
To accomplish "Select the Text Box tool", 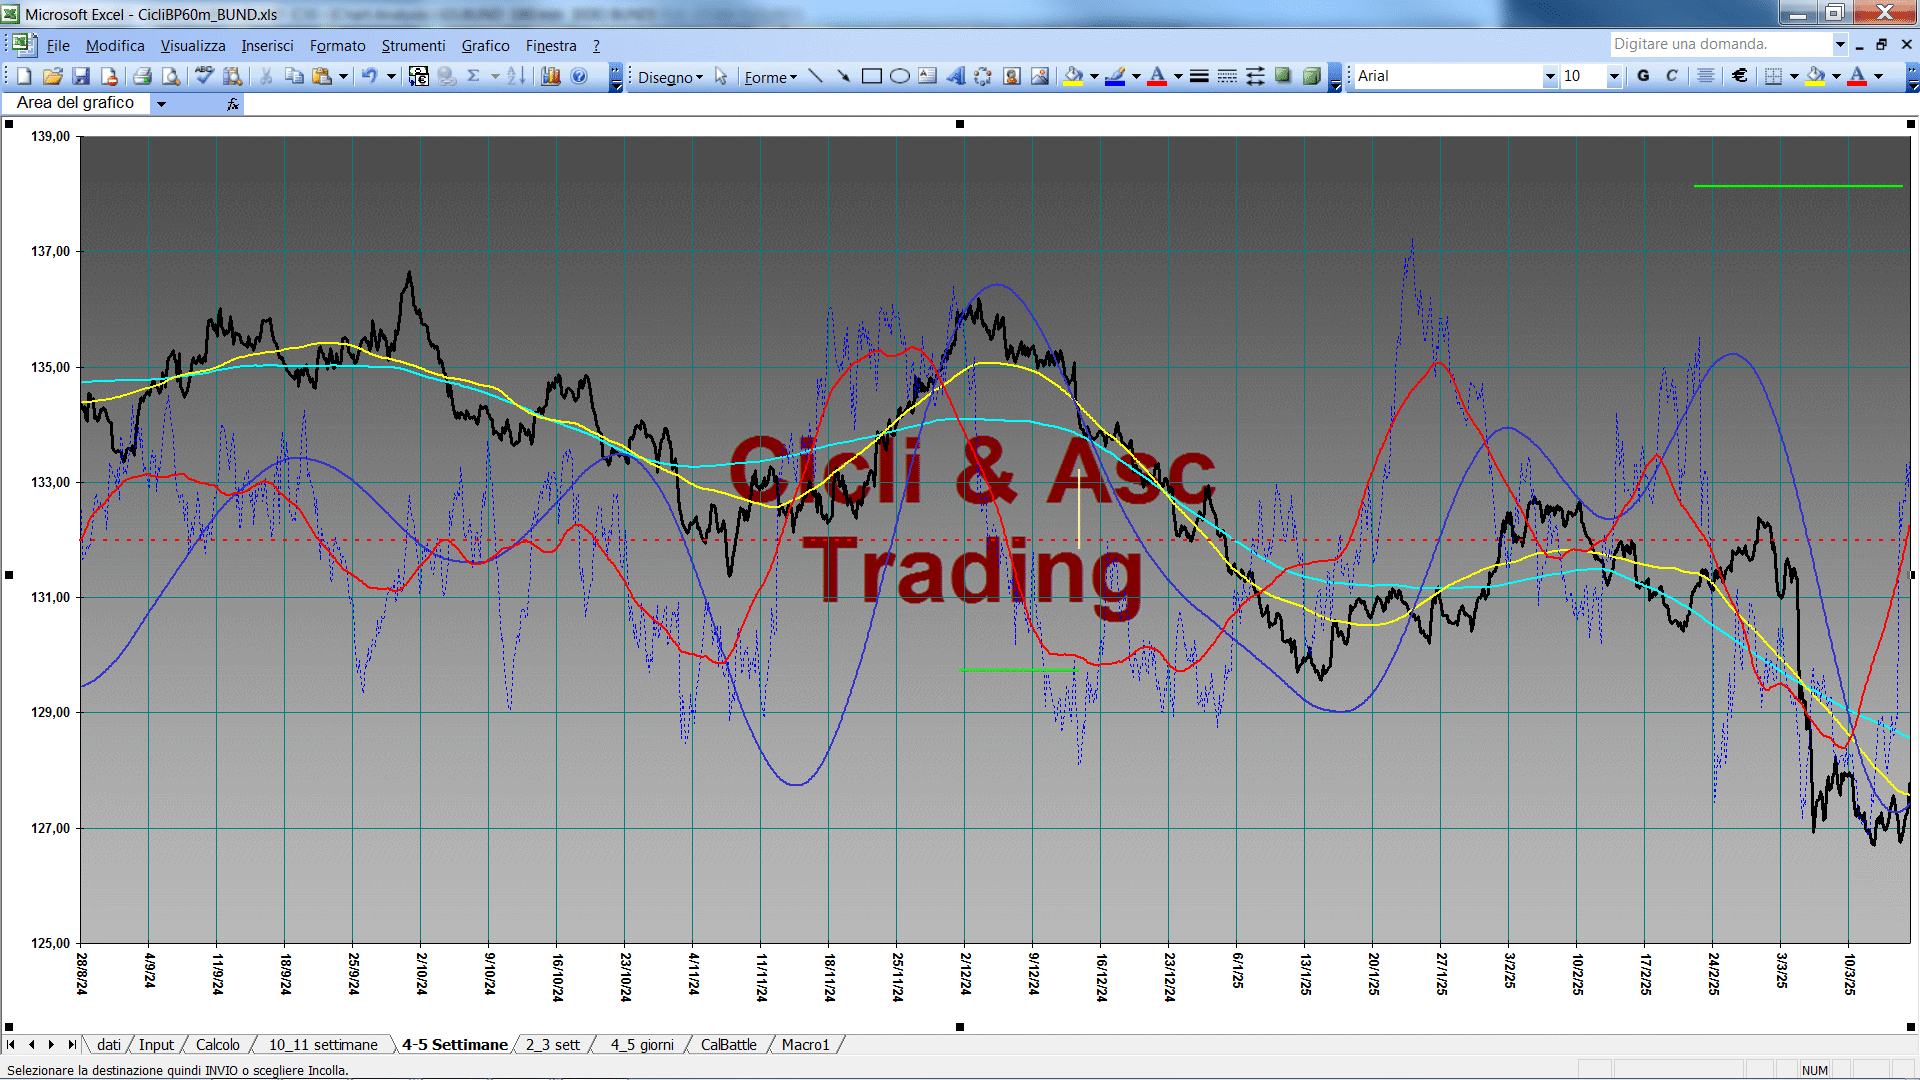I will [927, 76].
